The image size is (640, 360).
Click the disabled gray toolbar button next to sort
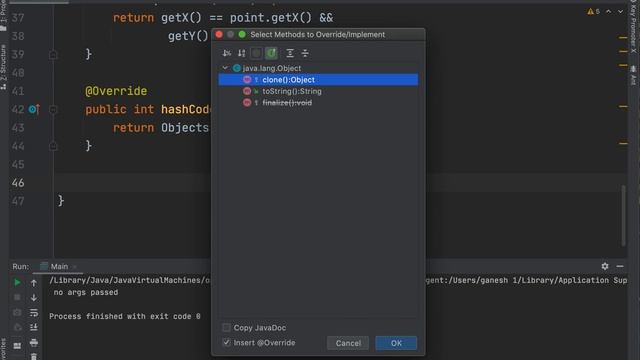pyautogui.click(x=256, y=53)
